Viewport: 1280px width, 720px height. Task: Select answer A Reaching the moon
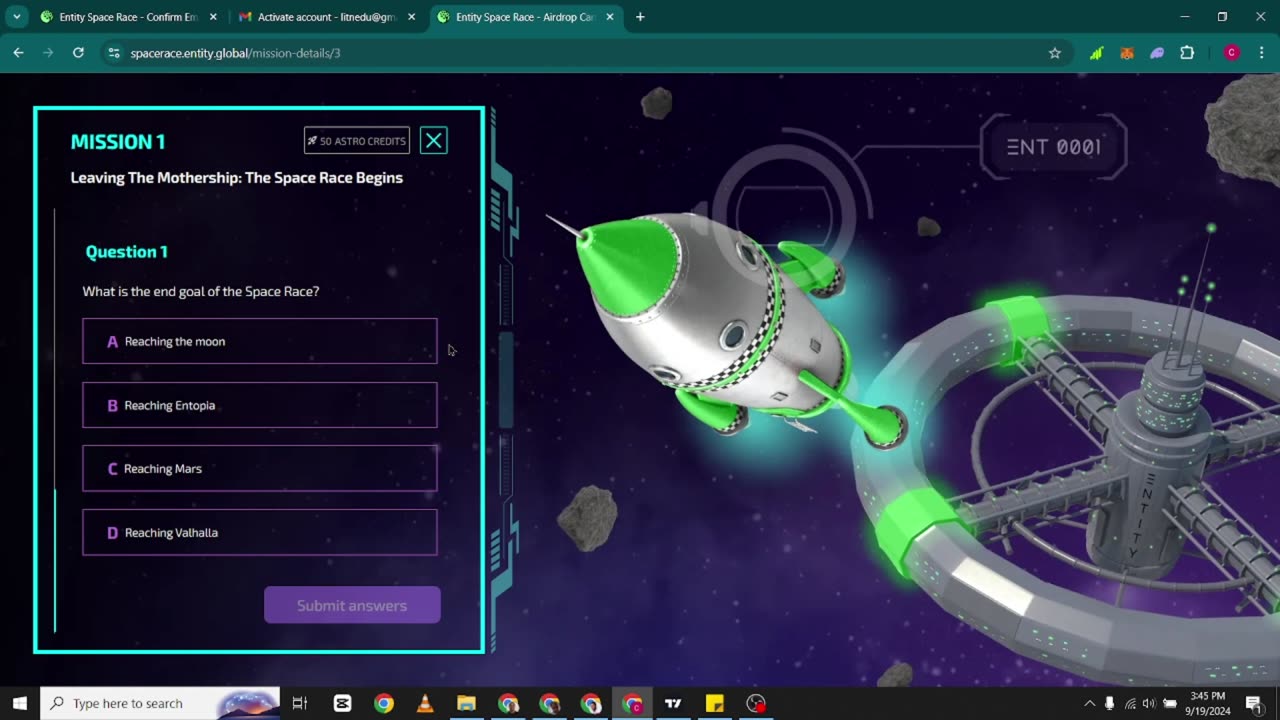click(x=260, y=341)
